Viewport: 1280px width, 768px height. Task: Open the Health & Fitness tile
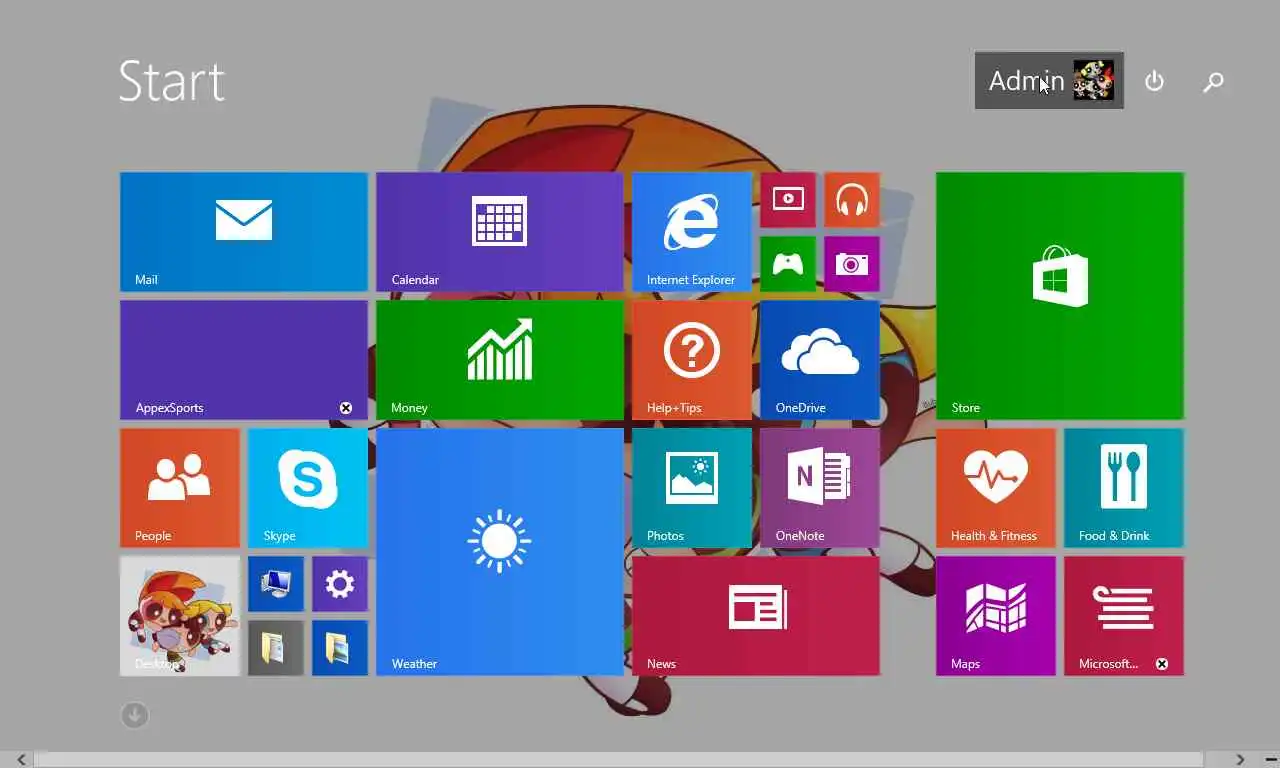click(x=996, y=488)
